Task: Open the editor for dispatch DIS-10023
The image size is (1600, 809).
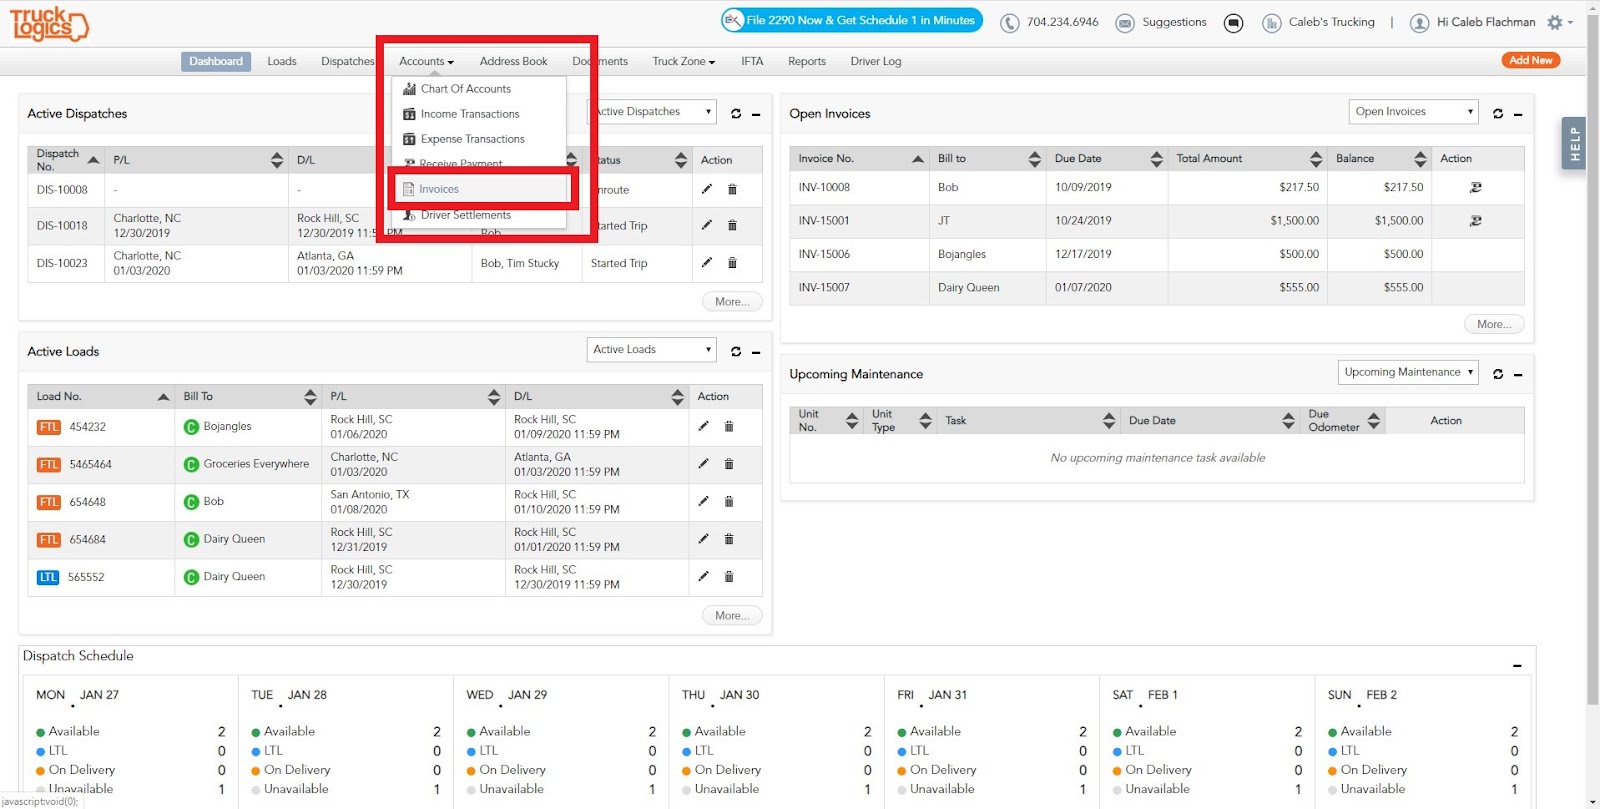Action: [707, 262]
